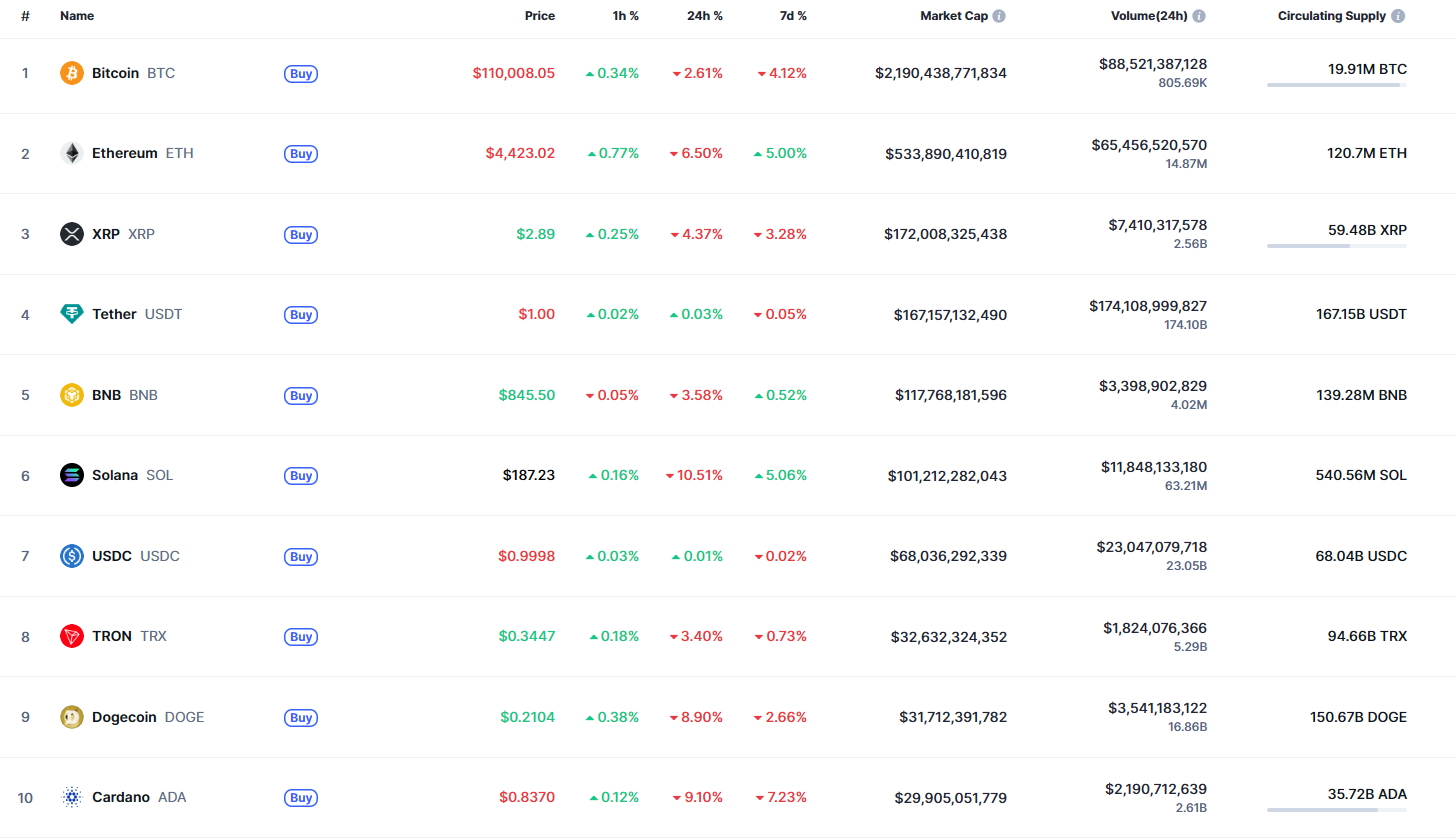Buy Tether with its Buy button
This screenshot has height=839, width=1456.
click(301, 315)
